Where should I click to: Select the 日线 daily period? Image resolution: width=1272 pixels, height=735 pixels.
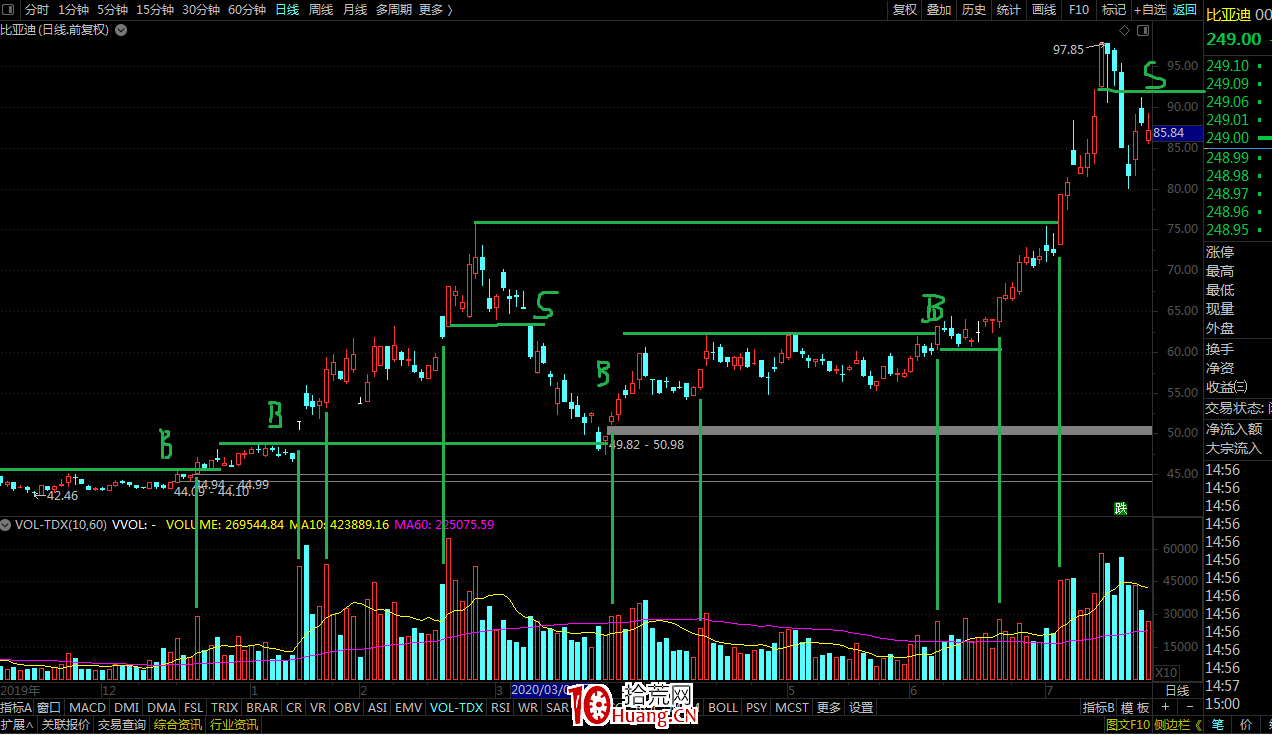point(287,9)
